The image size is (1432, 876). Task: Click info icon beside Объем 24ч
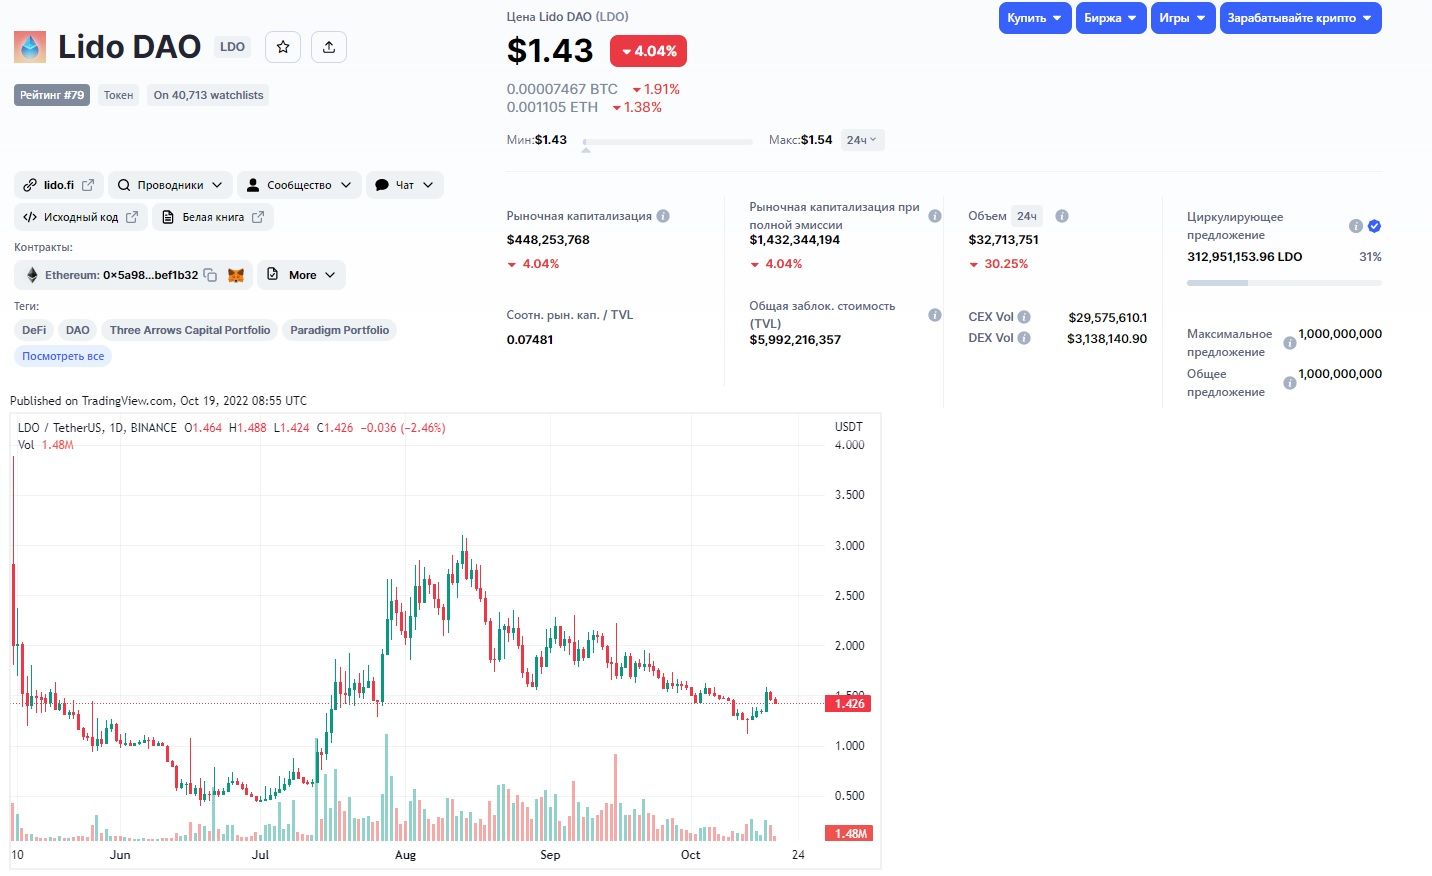click(x=1062, y=216)
